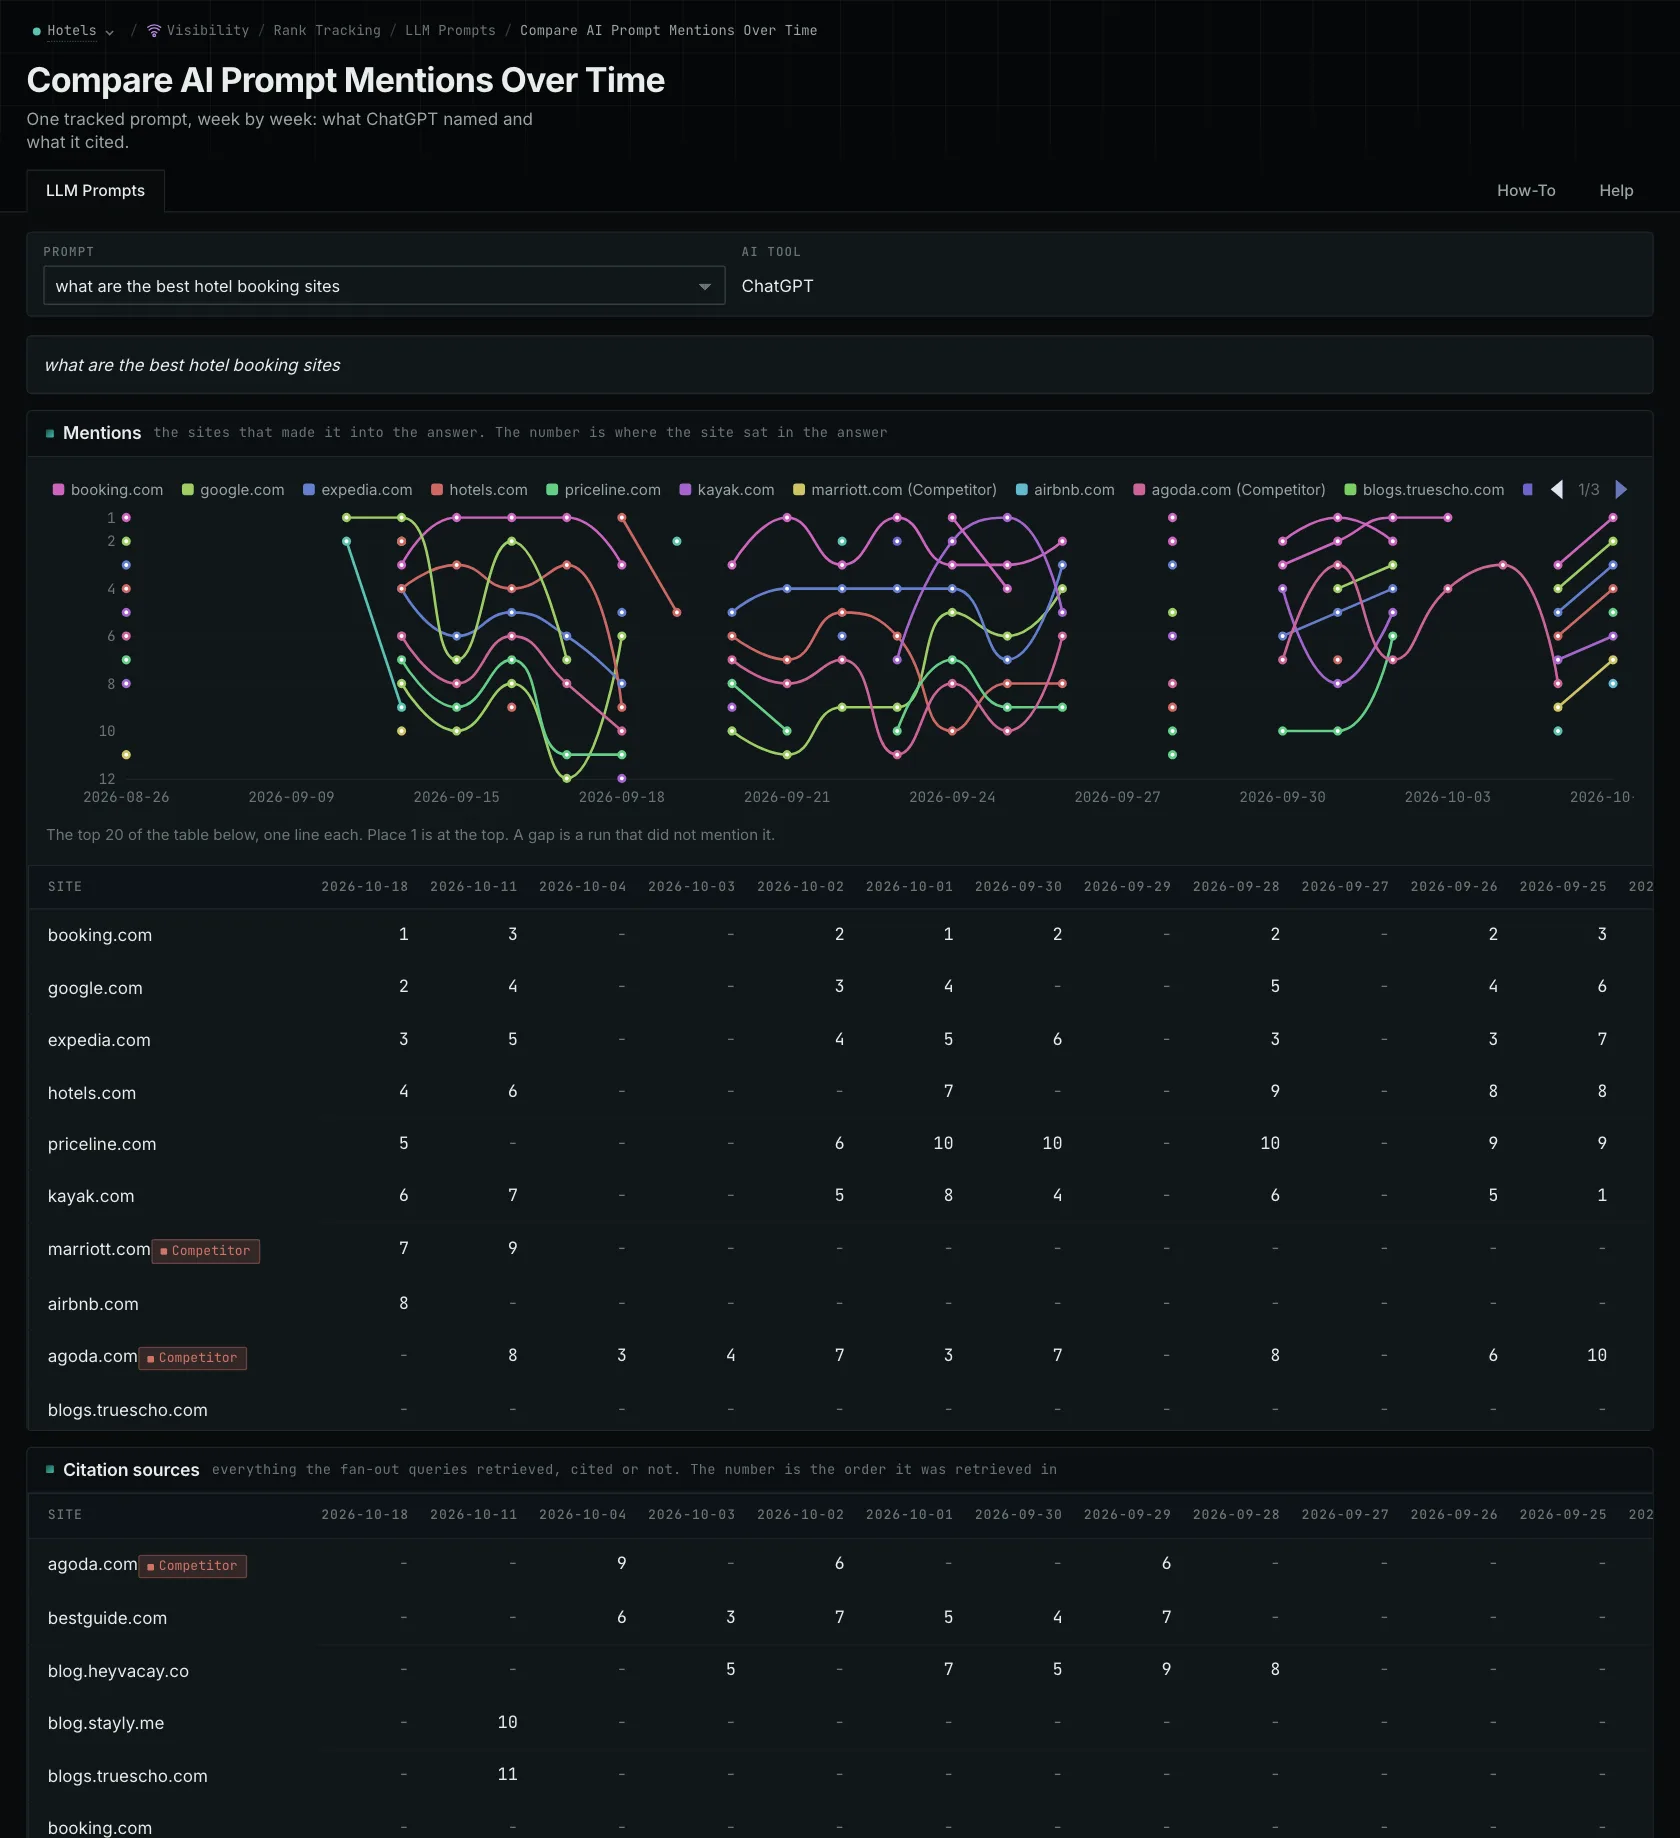Click airbnb.com row in Mentions table
Image resolution: width=1680 pixels, height=1838 pixels.
click(840, 1304)
